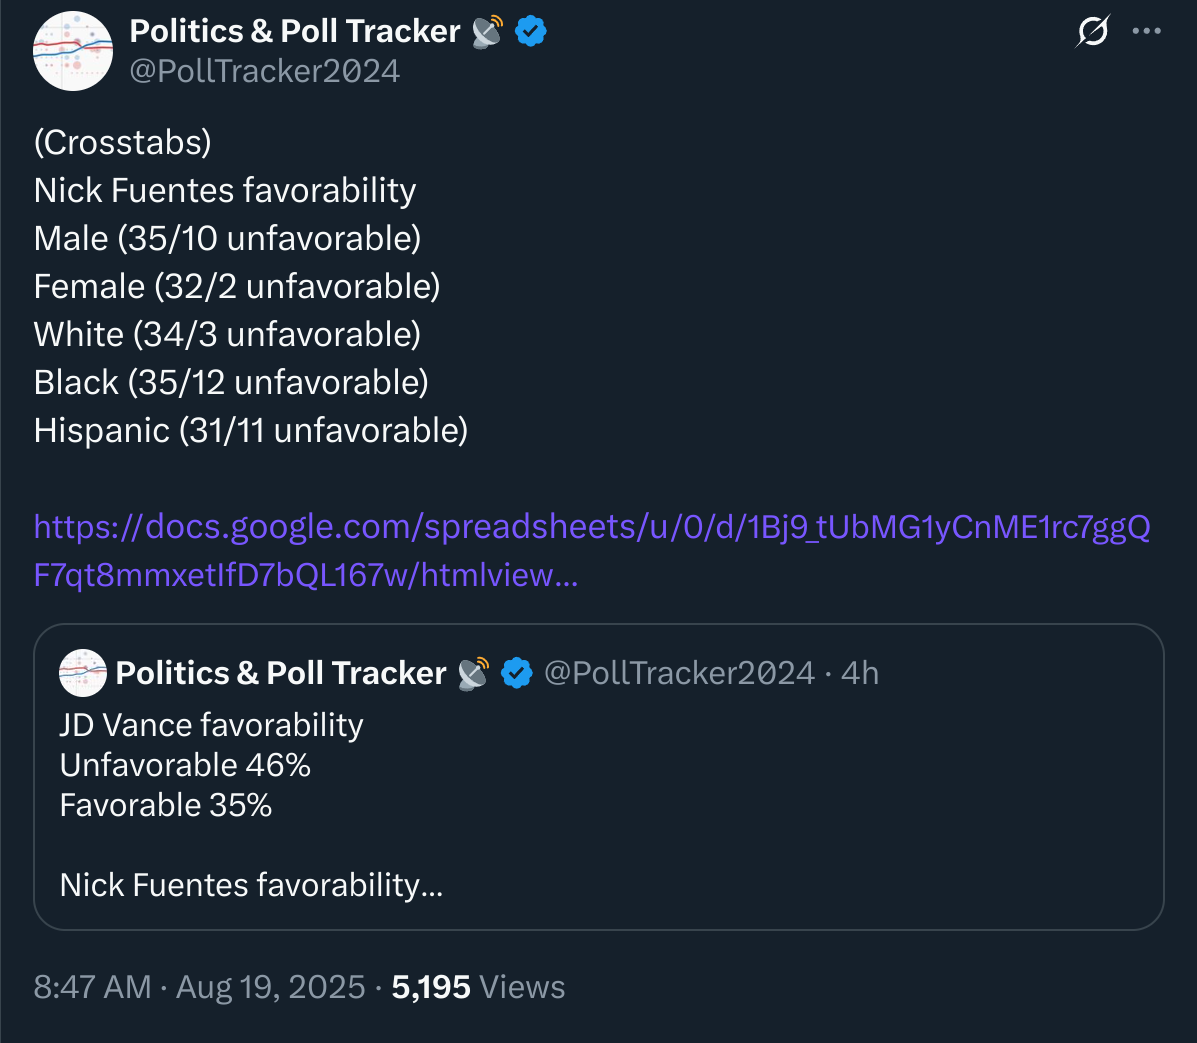
Task: Click the "Hispanic (31/11 unfavorable)" line of text
Action: [251, 431]
